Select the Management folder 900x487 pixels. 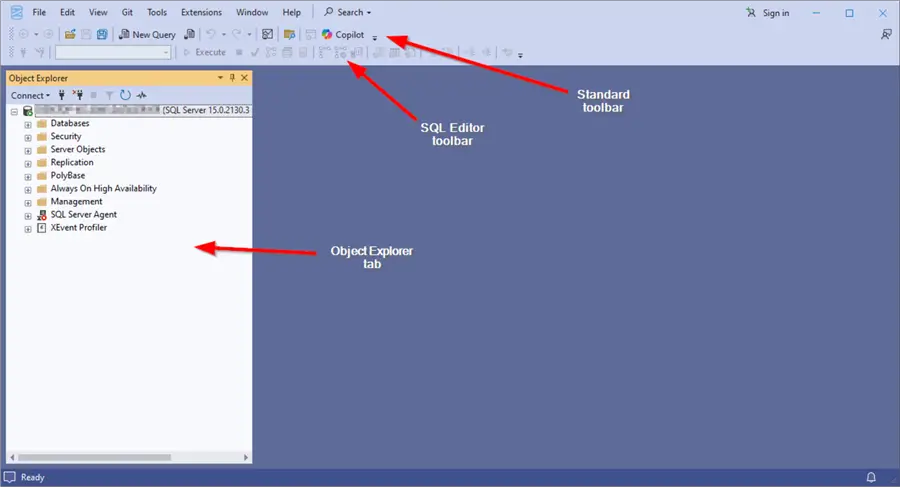(x=76, y=202)
